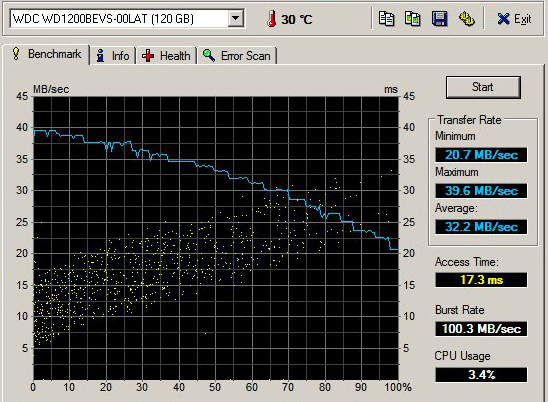The width and height of the screenshot is (548, 402).
Task: Expand the drive selection dropdown arrow
Action: (236, 18)
